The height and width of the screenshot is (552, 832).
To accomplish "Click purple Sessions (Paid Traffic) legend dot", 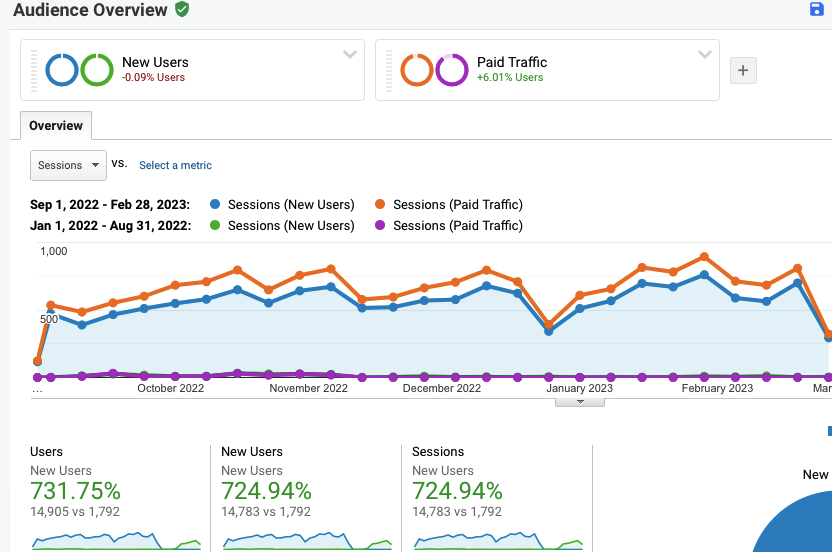I will coord(380,225).
